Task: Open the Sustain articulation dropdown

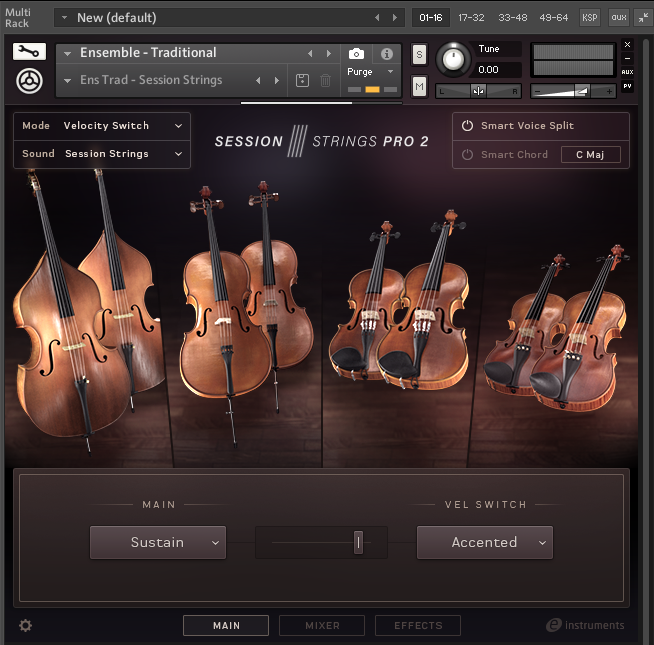Action: pyautogui.click(x=158, y=542)
